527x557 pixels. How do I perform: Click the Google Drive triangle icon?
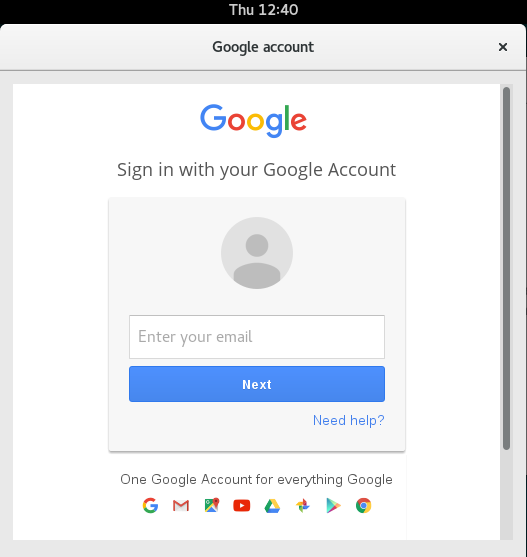(x=272, y=506)
